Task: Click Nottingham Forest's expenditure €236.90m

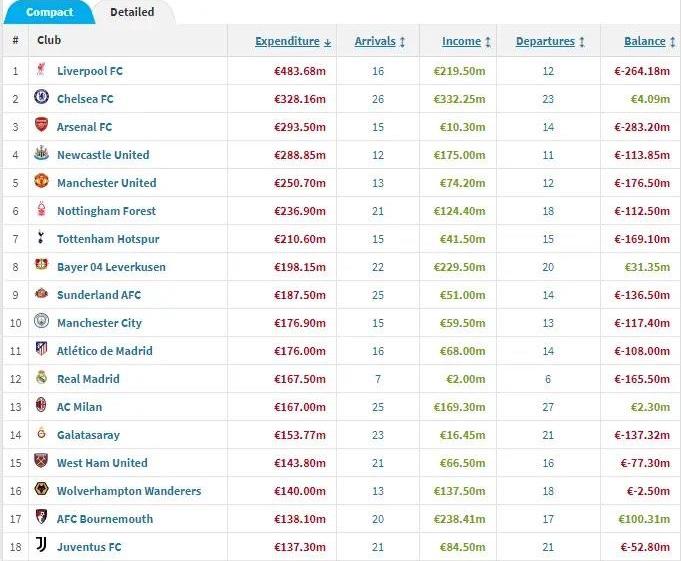Action: [x=300, y=211]
